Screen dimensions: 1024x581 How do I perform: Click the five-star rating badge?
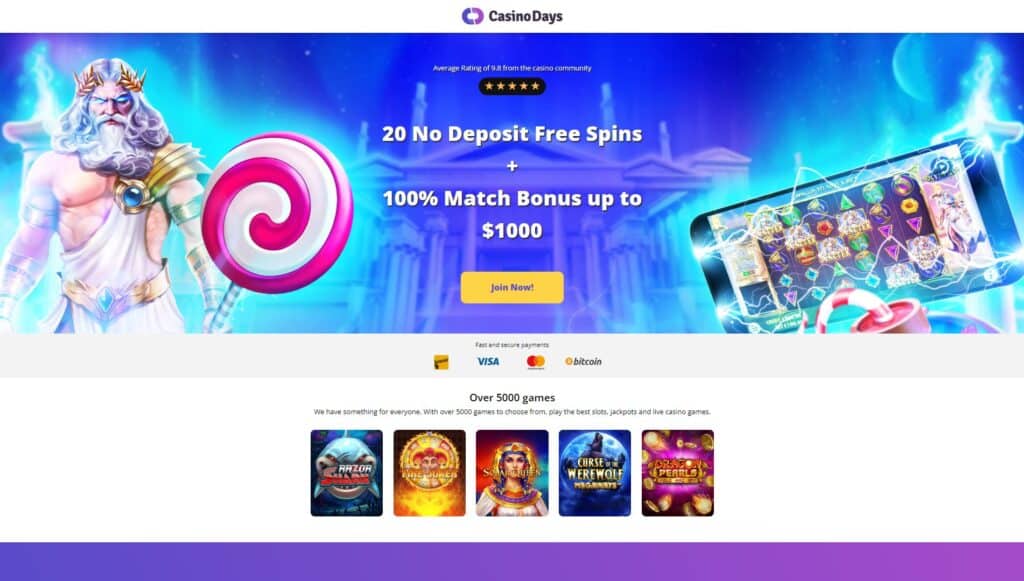pyautogui.click(x=512, y=86)
